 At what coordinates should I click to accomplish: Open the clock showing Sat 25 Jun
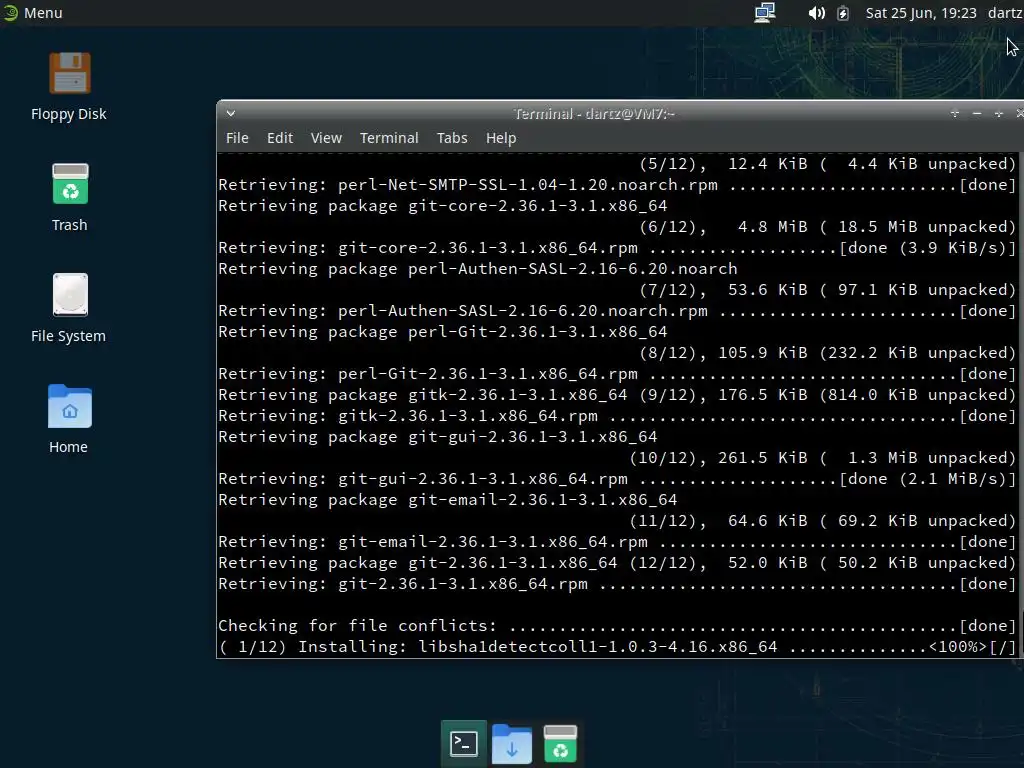point(921,13)
